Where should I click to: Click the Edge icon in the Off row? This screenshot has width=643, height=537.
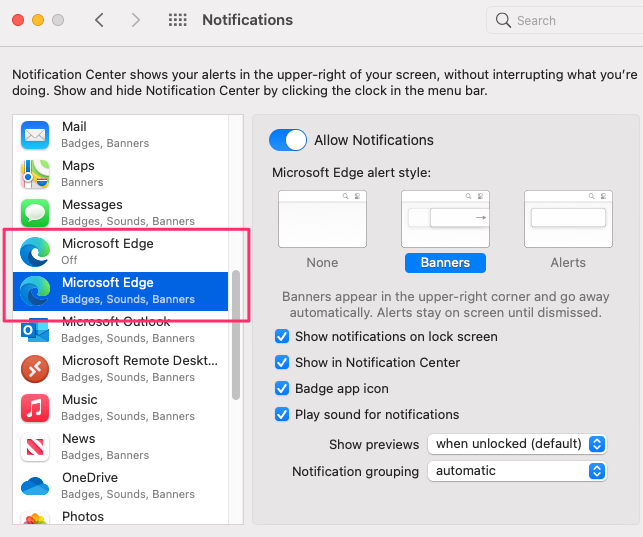pos(35,252)
